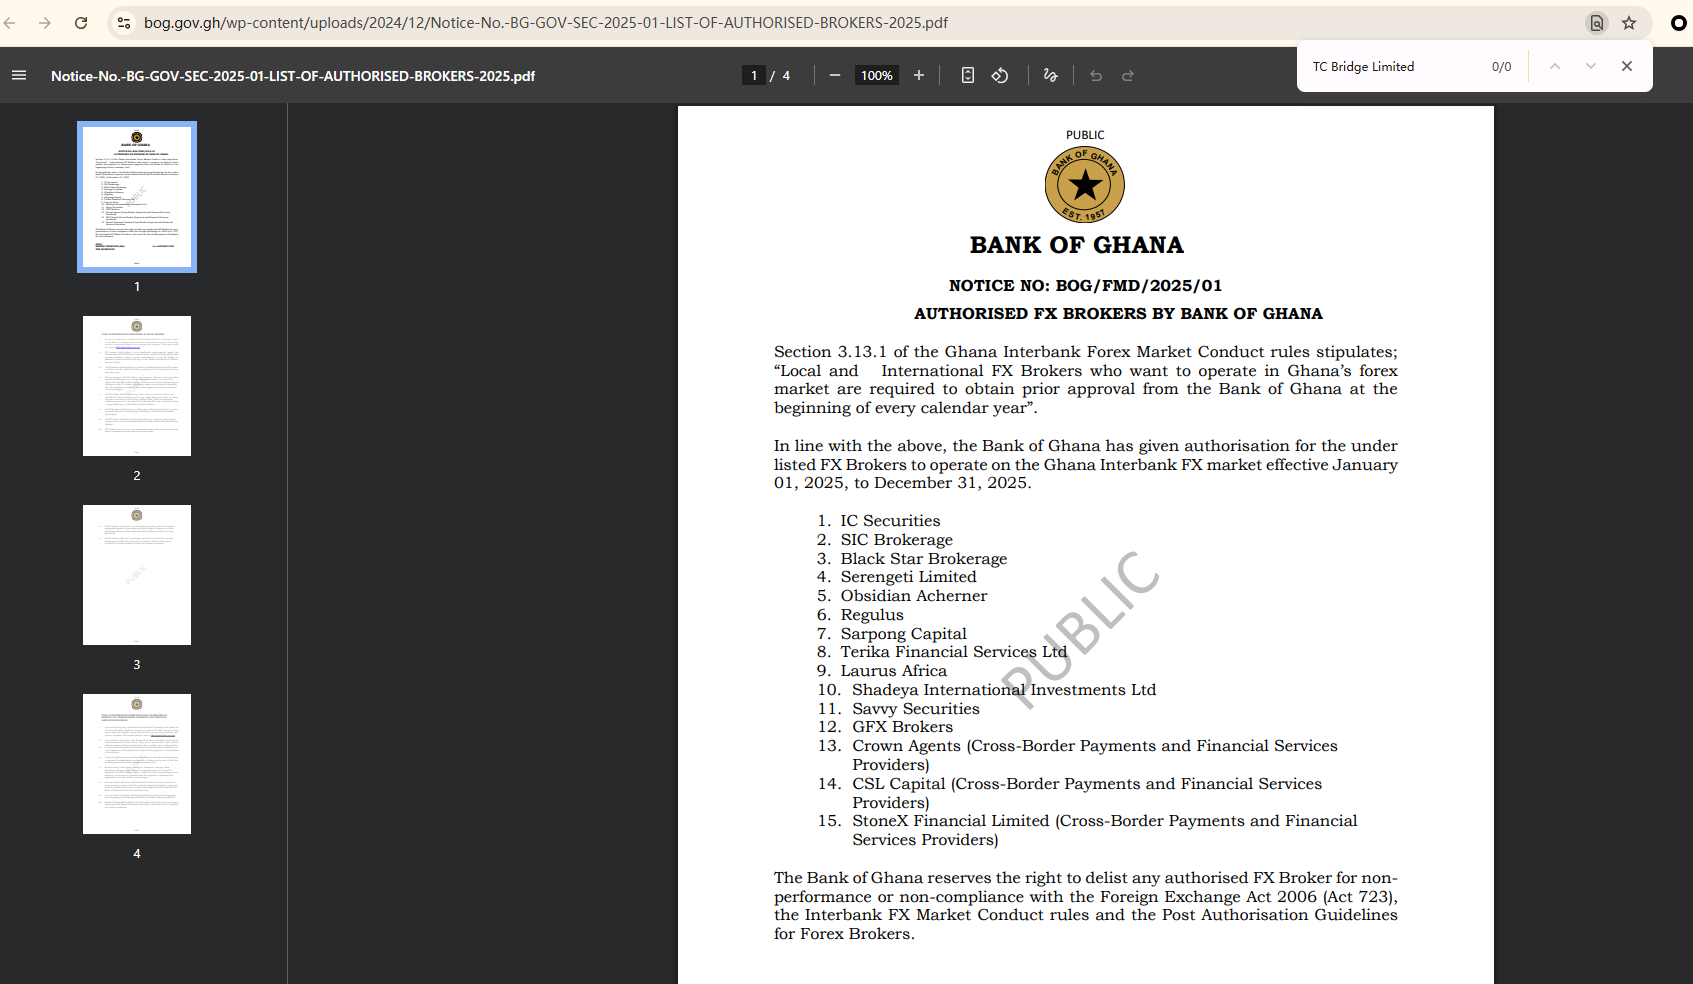
Task: Click the total page count '4'
Action: (786, 76)
